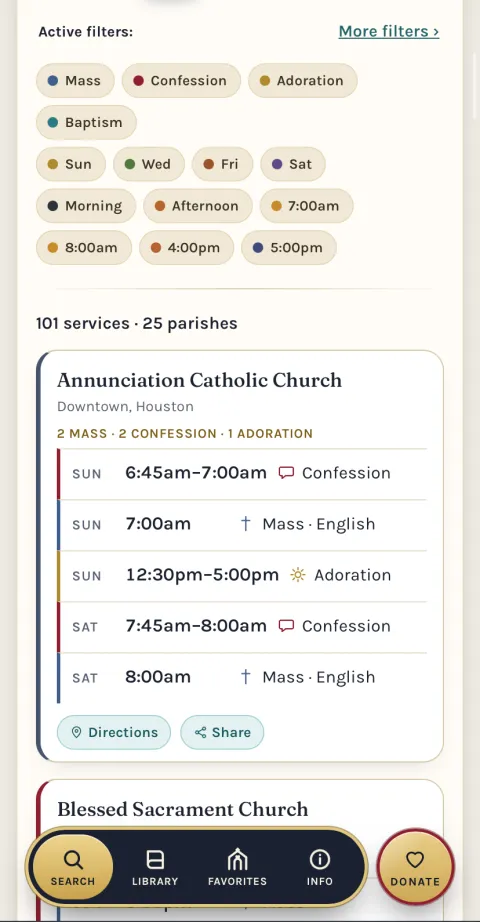Open the Search tab magnifier icon
This screenshot has width=480, height=922.
pyautogui.click(x=73, y=860)
